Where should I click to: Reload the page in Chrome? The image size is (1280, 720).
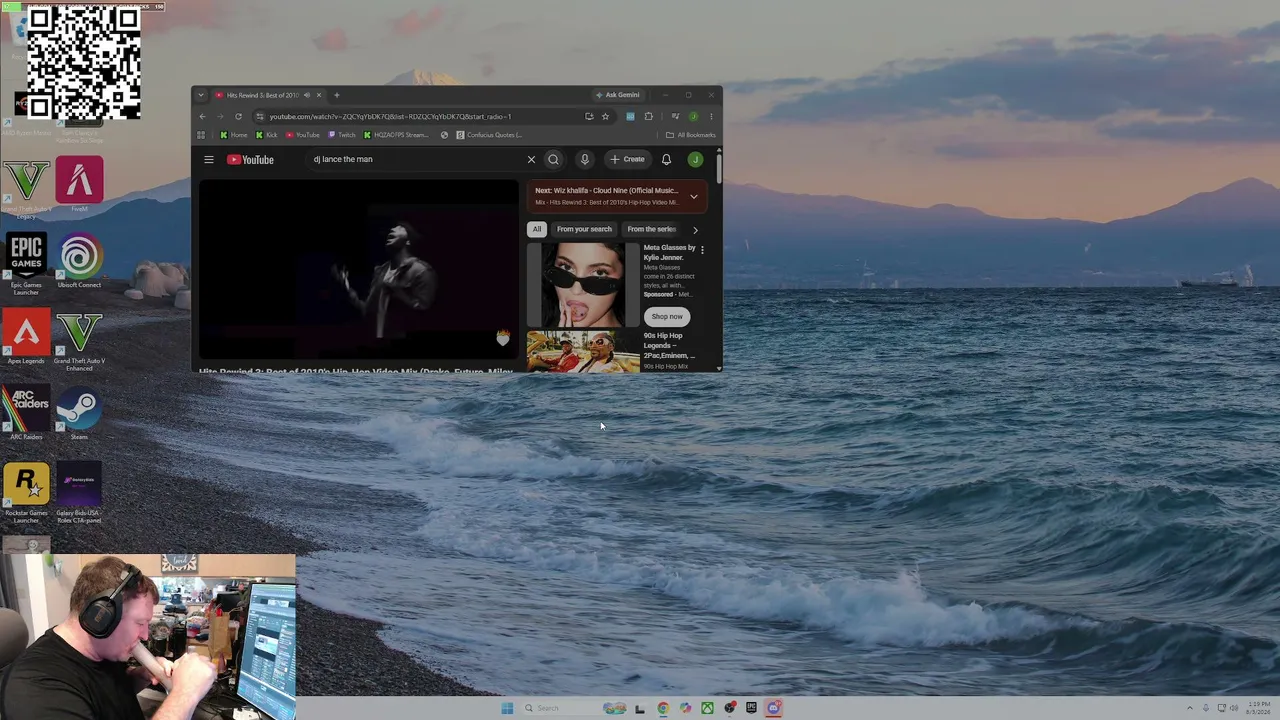(238, 117)
